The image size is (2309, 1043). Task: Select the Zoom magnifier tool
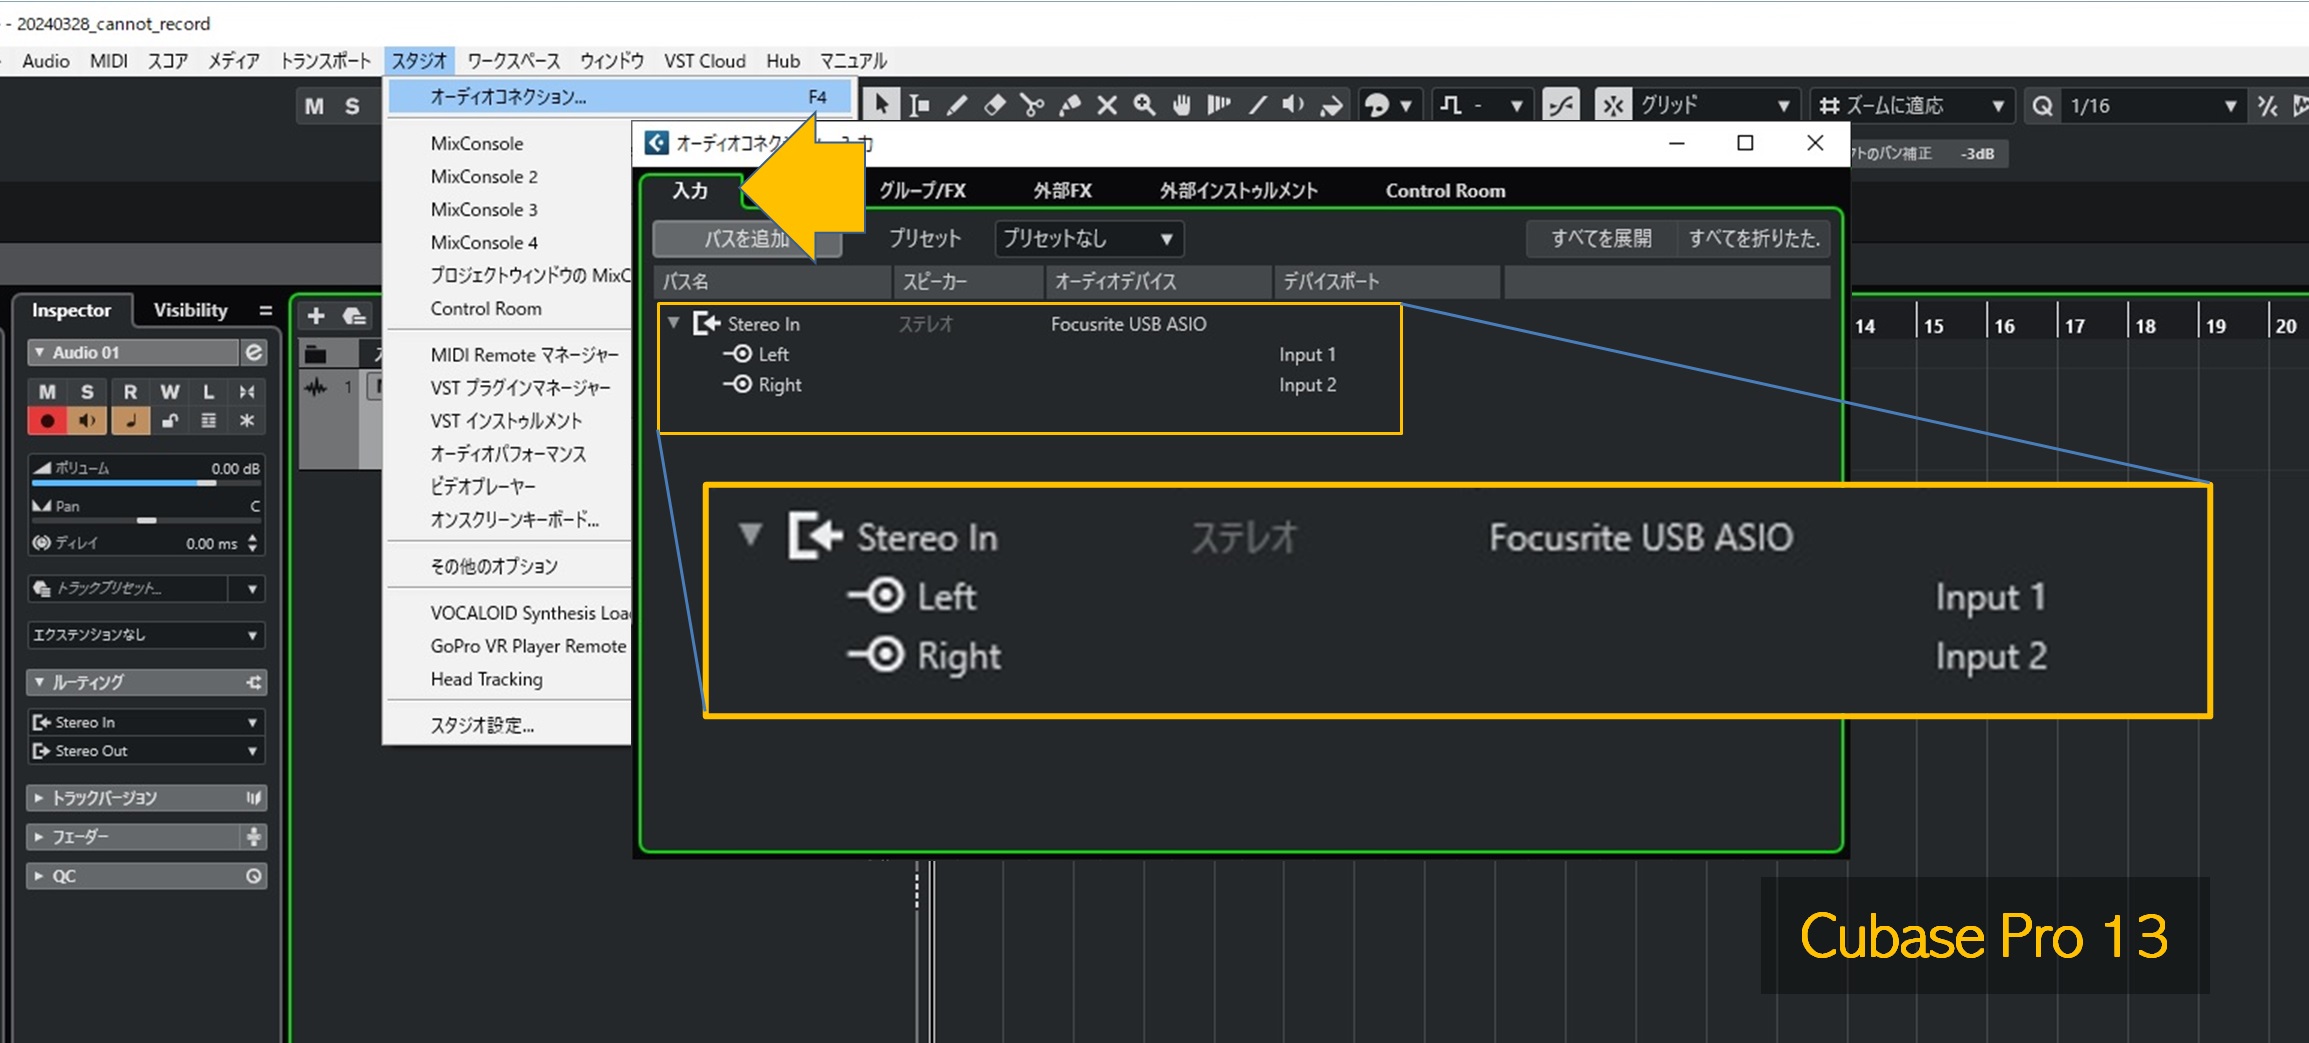tap(1144, 105)
